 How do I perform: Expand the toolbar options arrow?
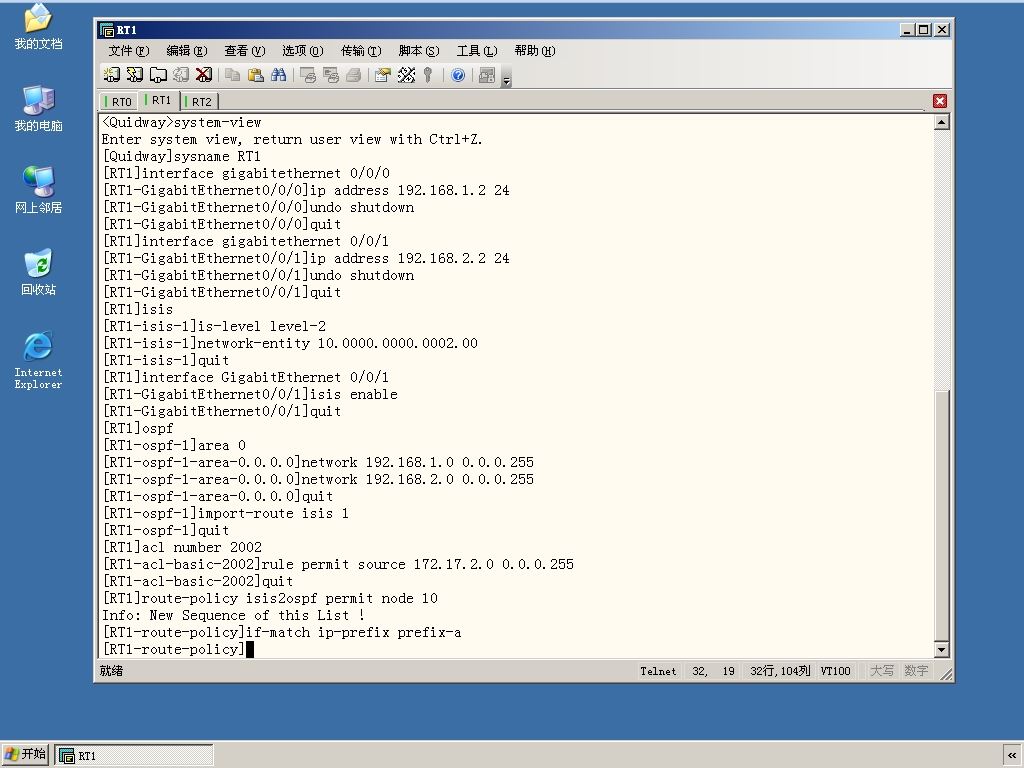click(x=507, y=78)
